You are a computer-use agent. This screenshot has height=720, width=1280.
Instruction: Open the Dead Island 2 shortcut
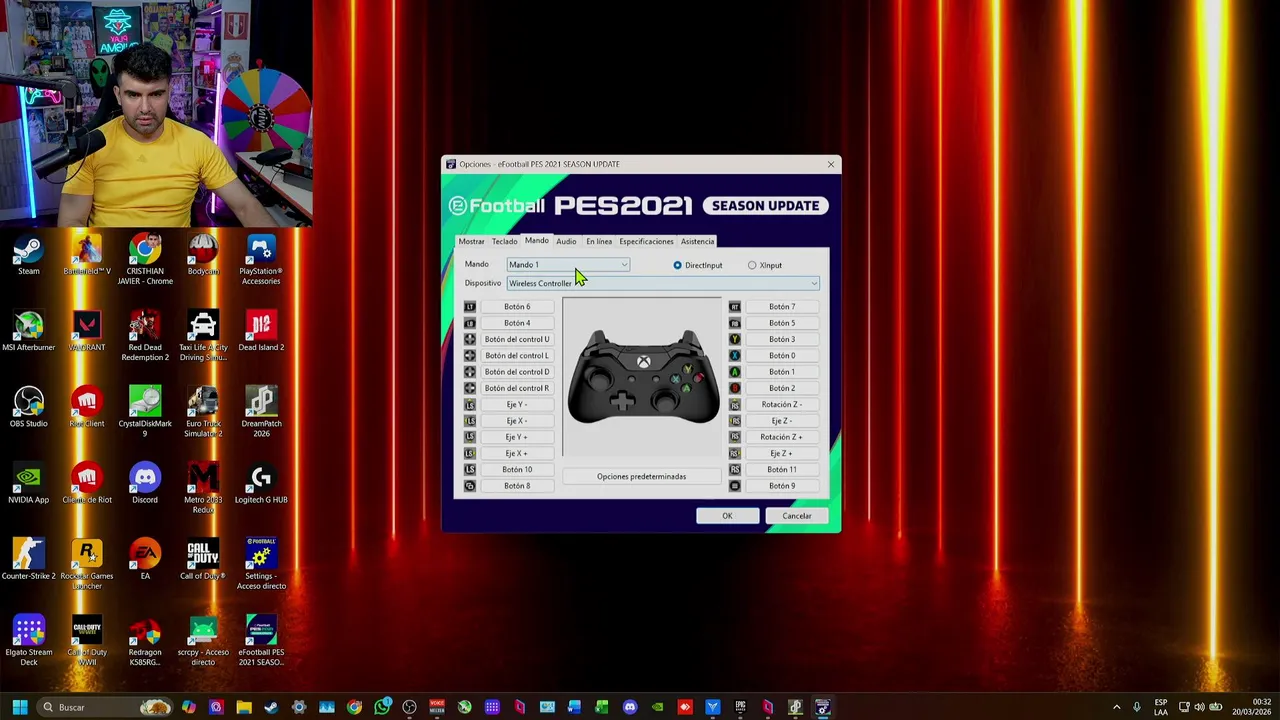click(x=261, y=331)
